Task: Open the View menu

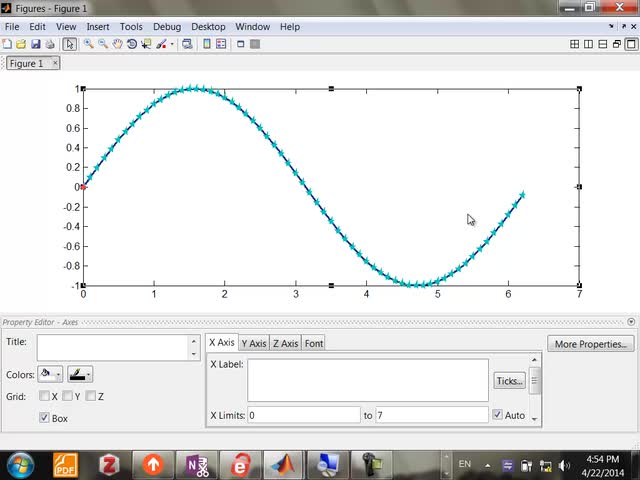Action: point(66,27)
